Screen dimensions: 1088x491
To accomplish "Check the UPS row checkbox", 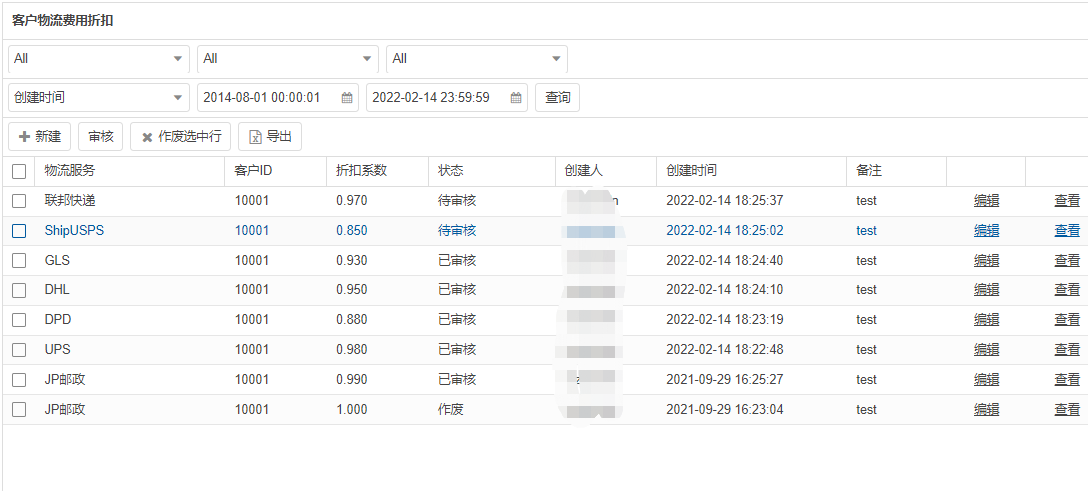I will (x=19, y=350).
